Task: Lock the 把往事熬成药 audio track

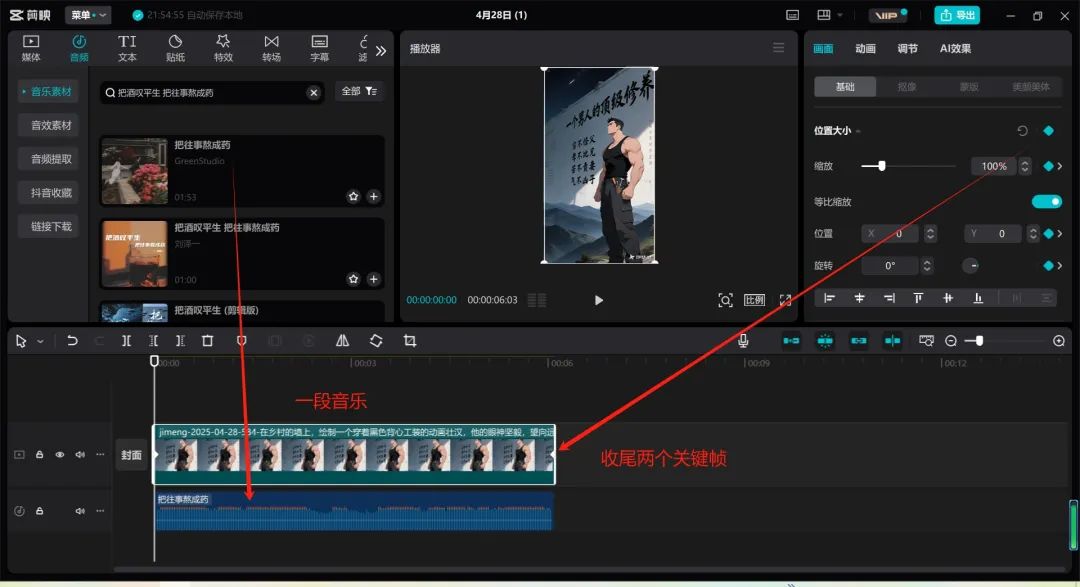Action: (x=39, y=511)
